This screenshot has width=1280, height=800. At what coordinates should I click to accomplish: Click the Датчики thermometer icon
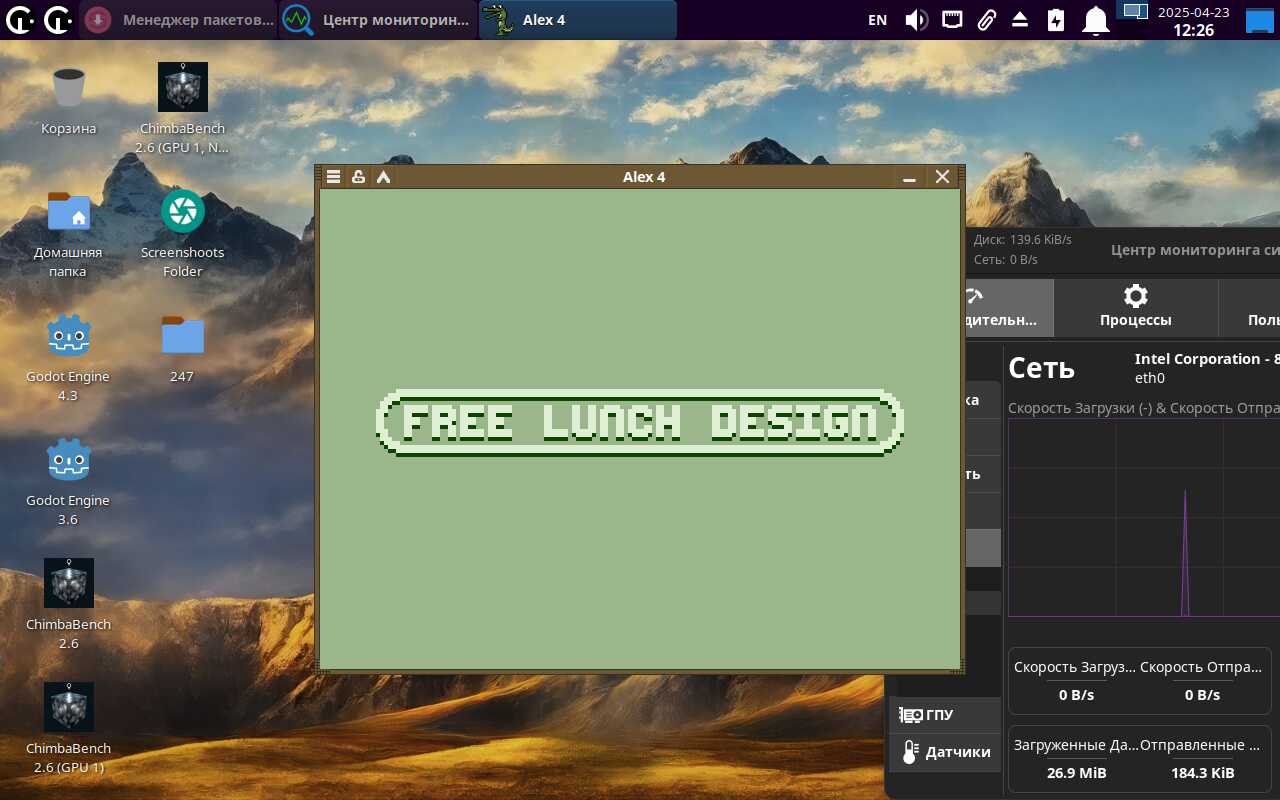coord(909,752)
